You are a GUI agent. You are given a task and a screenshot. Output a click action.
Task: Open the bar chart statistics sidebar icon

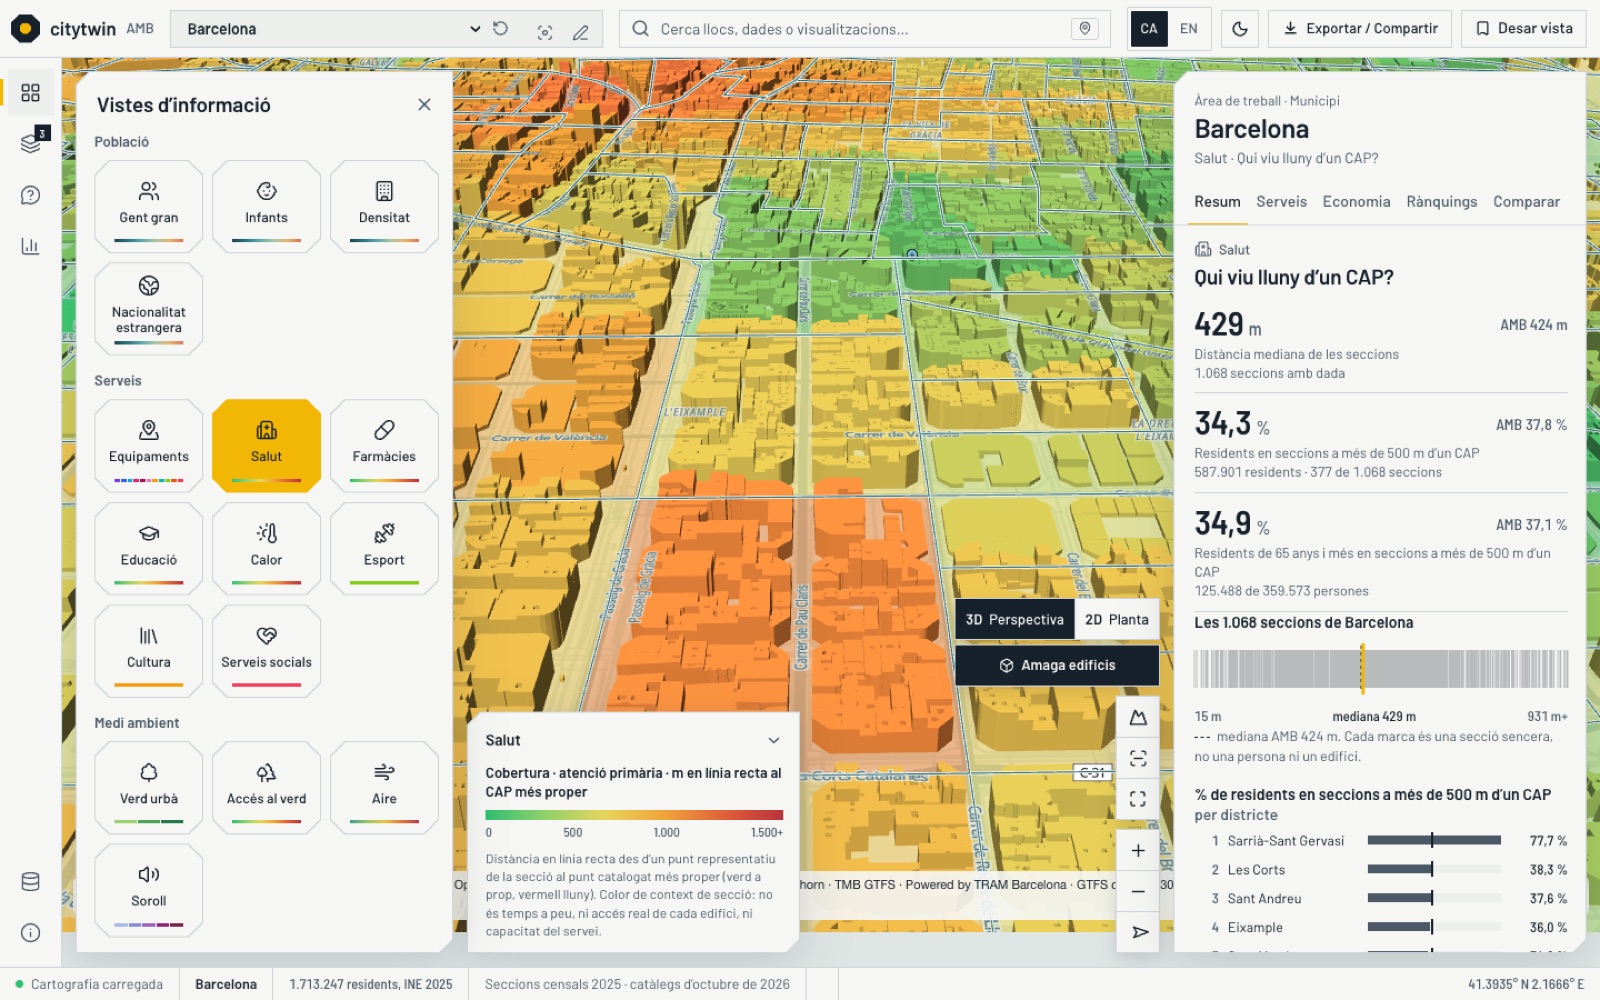(x=31, y=246)
